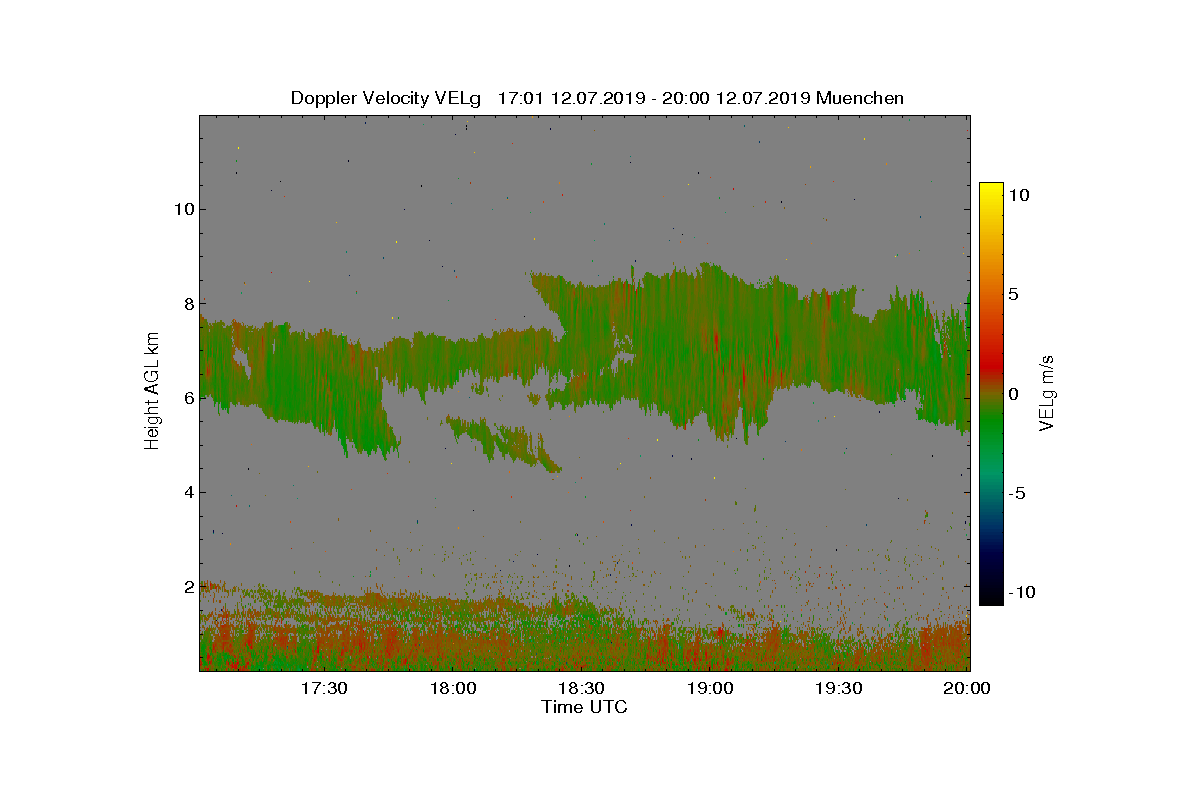1200x800 pixels.
Task: Click the height tick label '8'
Action: pos(188,303)
